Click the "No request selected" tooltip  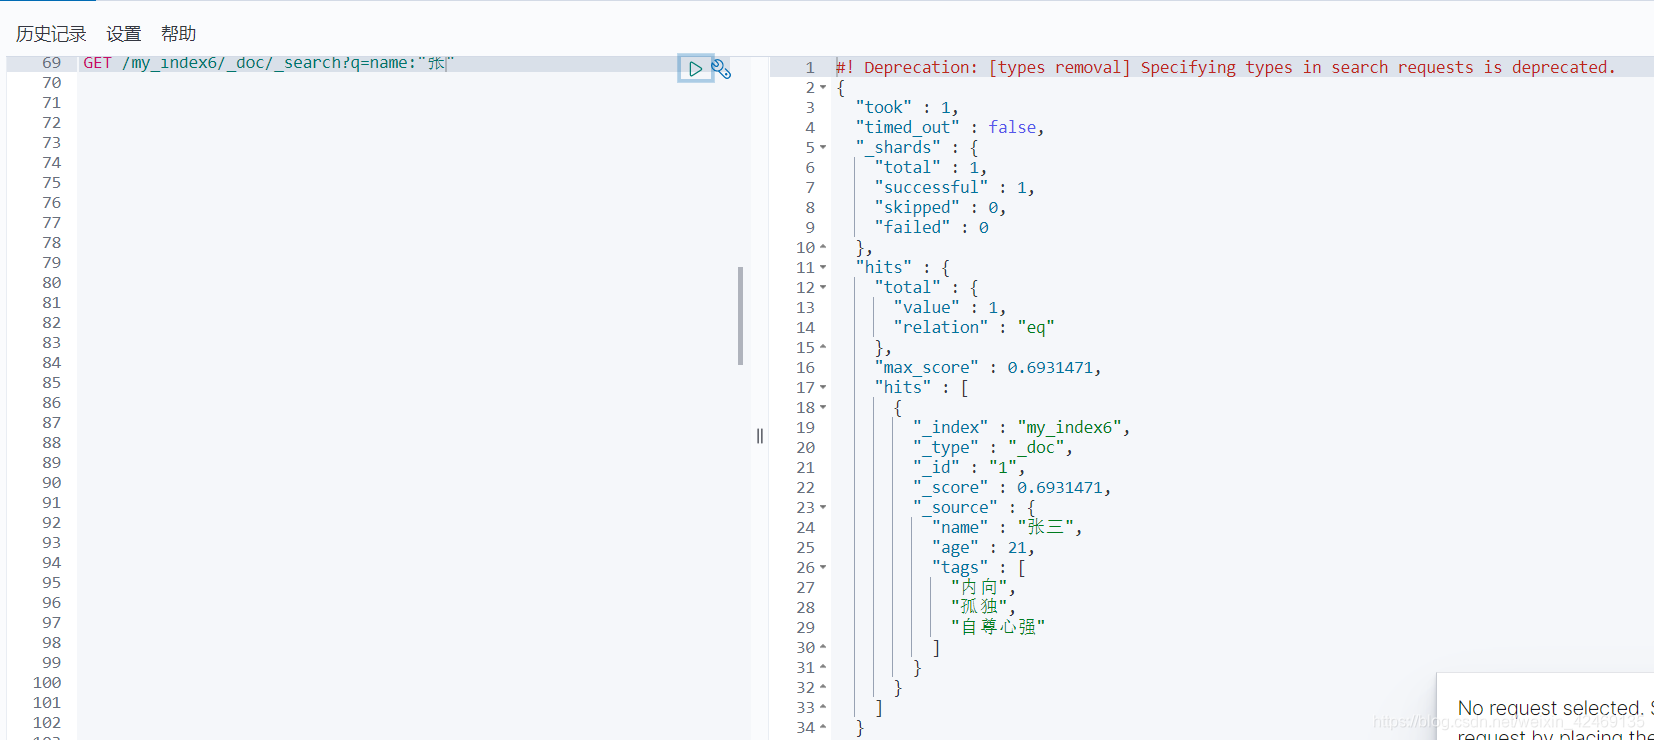(x=1545, y=707)
